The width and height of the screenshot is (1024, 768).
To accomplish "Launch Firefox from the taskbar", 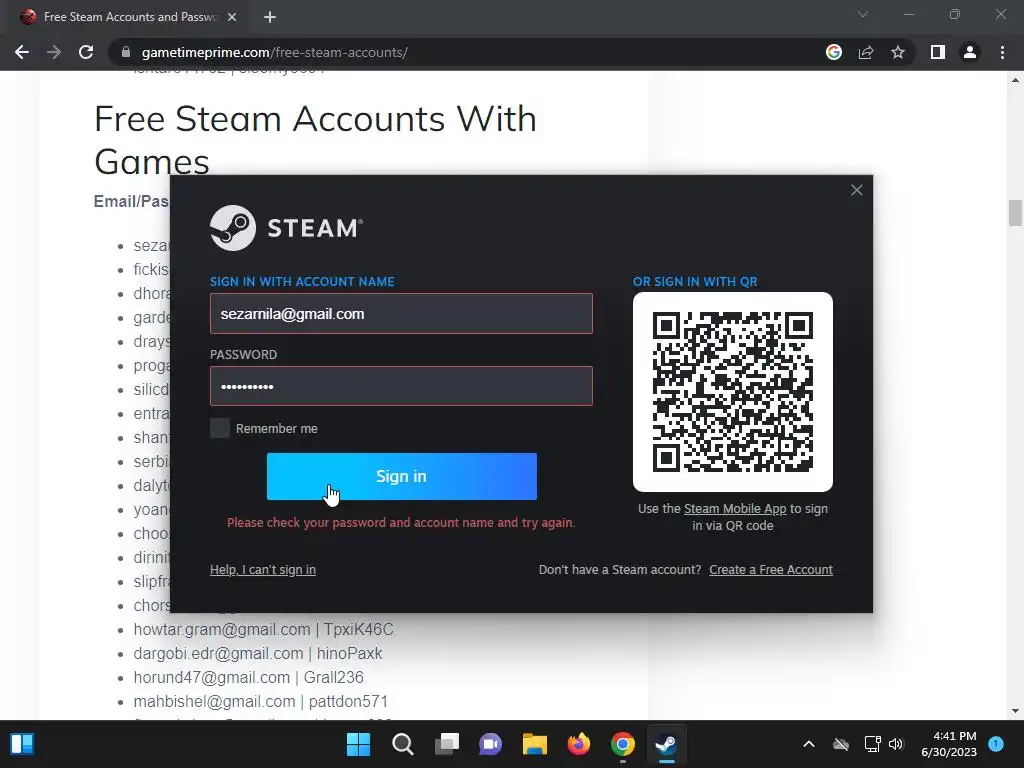I will click(579, 744).
